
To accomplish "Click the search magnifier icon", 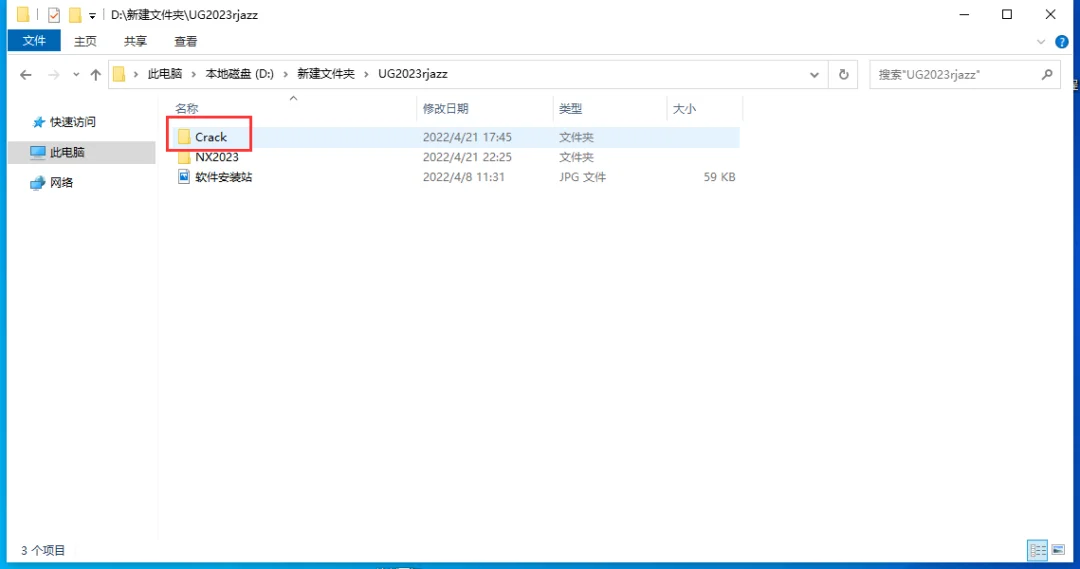I will click(x=1047, y=74).
